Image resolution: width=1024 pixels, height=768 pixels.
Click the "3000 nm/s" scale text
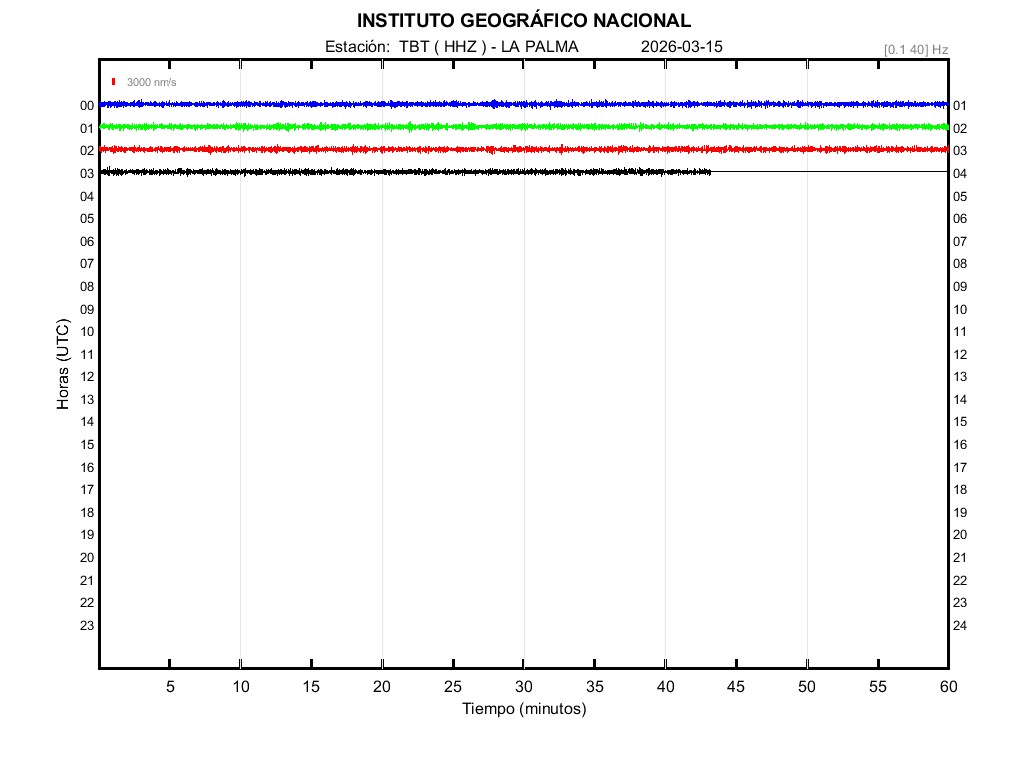151,82
